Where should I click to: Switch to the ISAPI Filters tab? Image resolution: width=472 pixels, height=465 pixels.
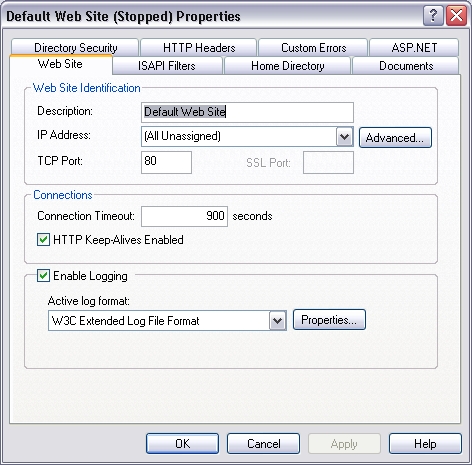click(x=167, y=65)
